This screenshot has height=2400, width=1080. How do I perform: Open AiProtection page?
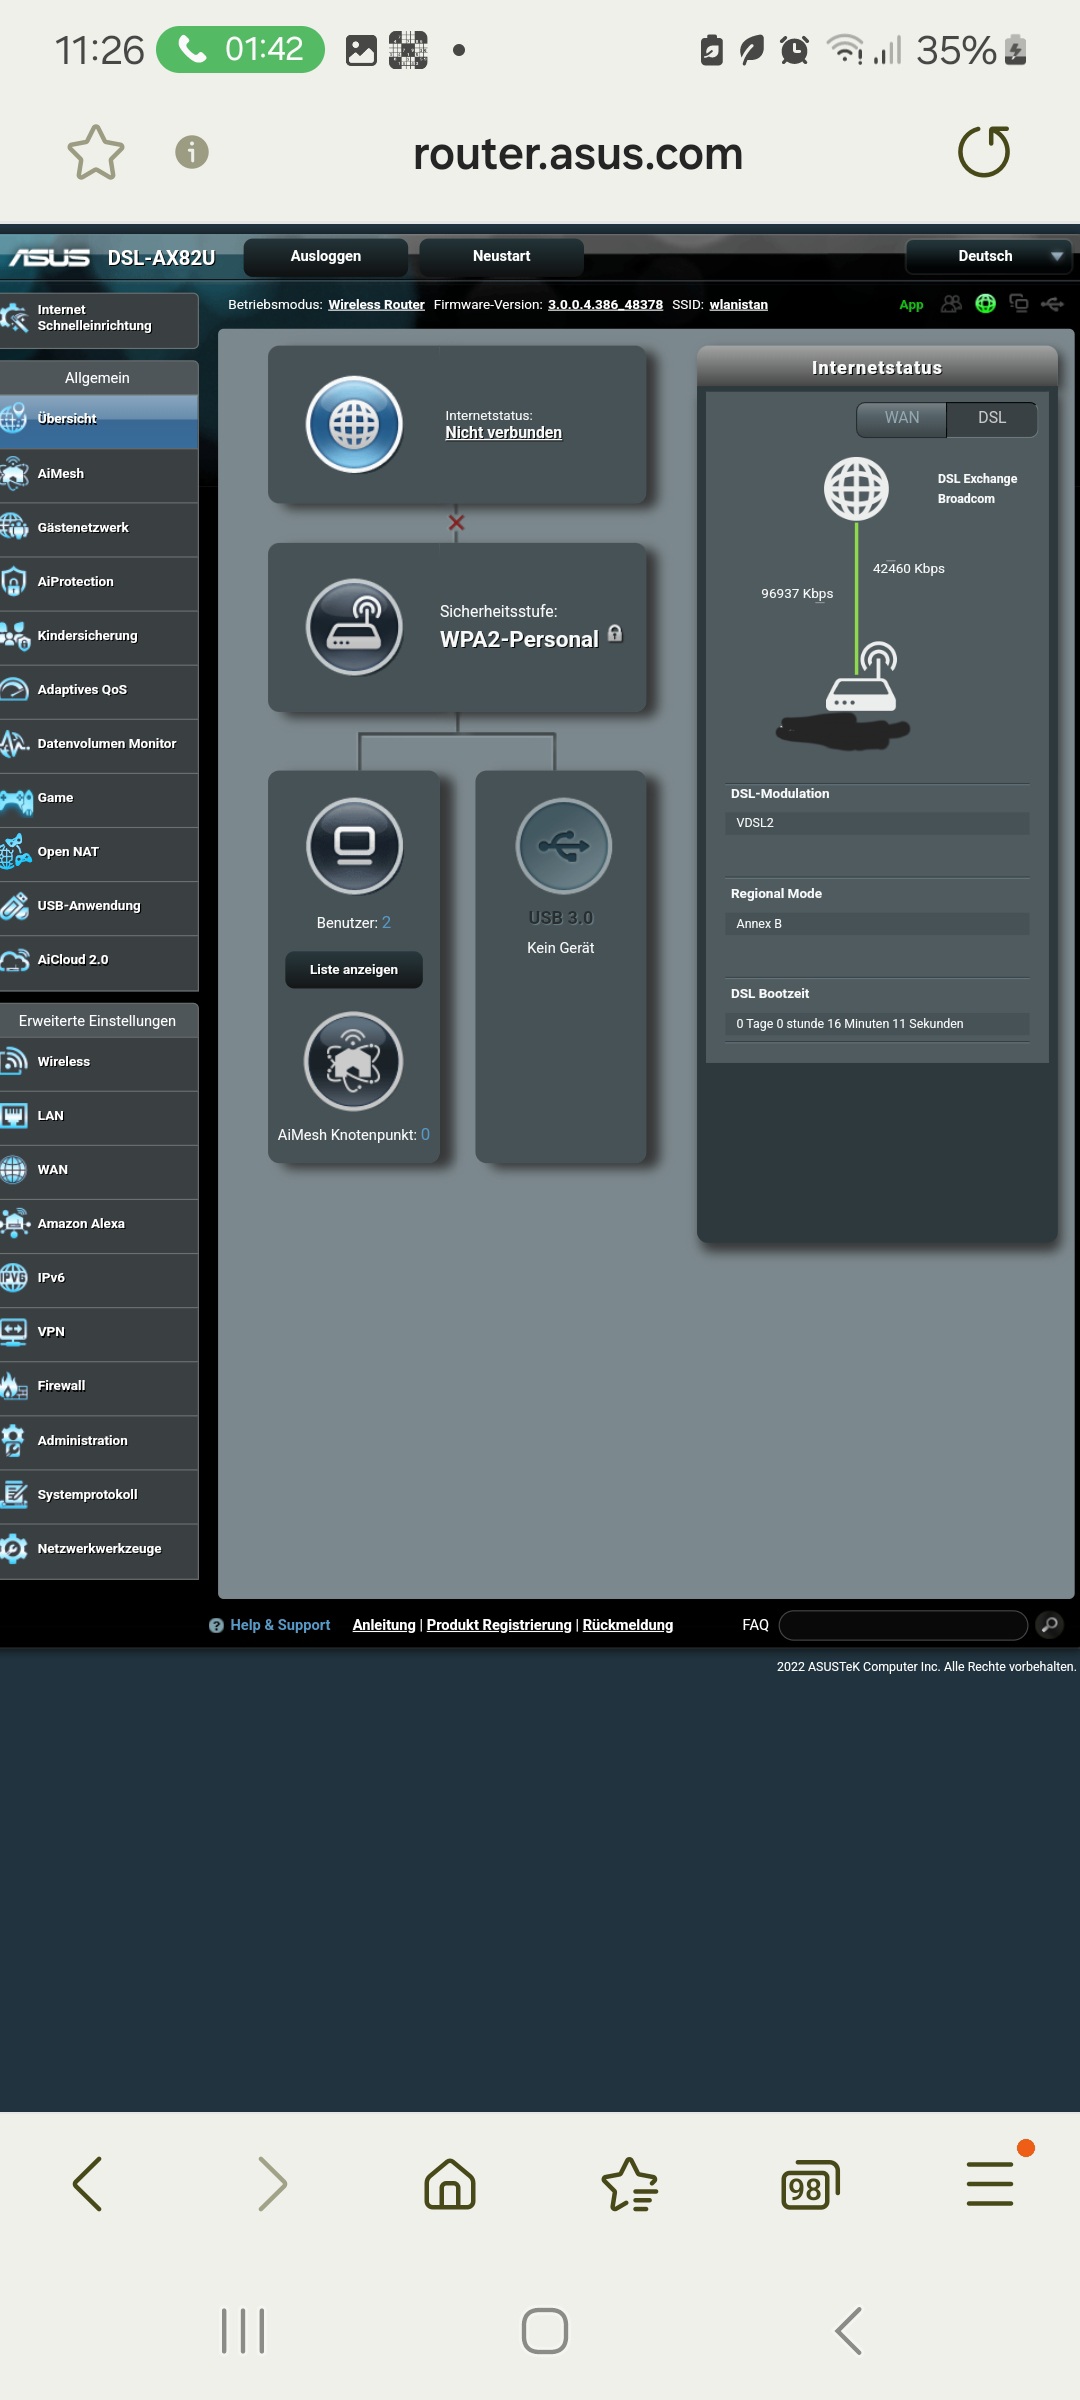tap(99, 582)
